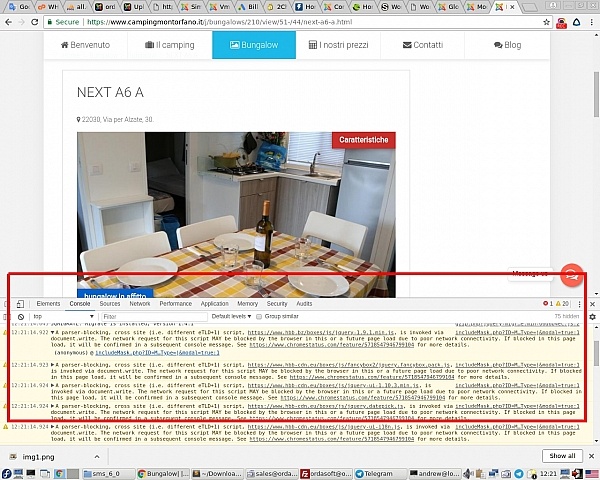Click the address bar URL
The image size is (600, 480).
pyautogui.click(x=219, y=22)
